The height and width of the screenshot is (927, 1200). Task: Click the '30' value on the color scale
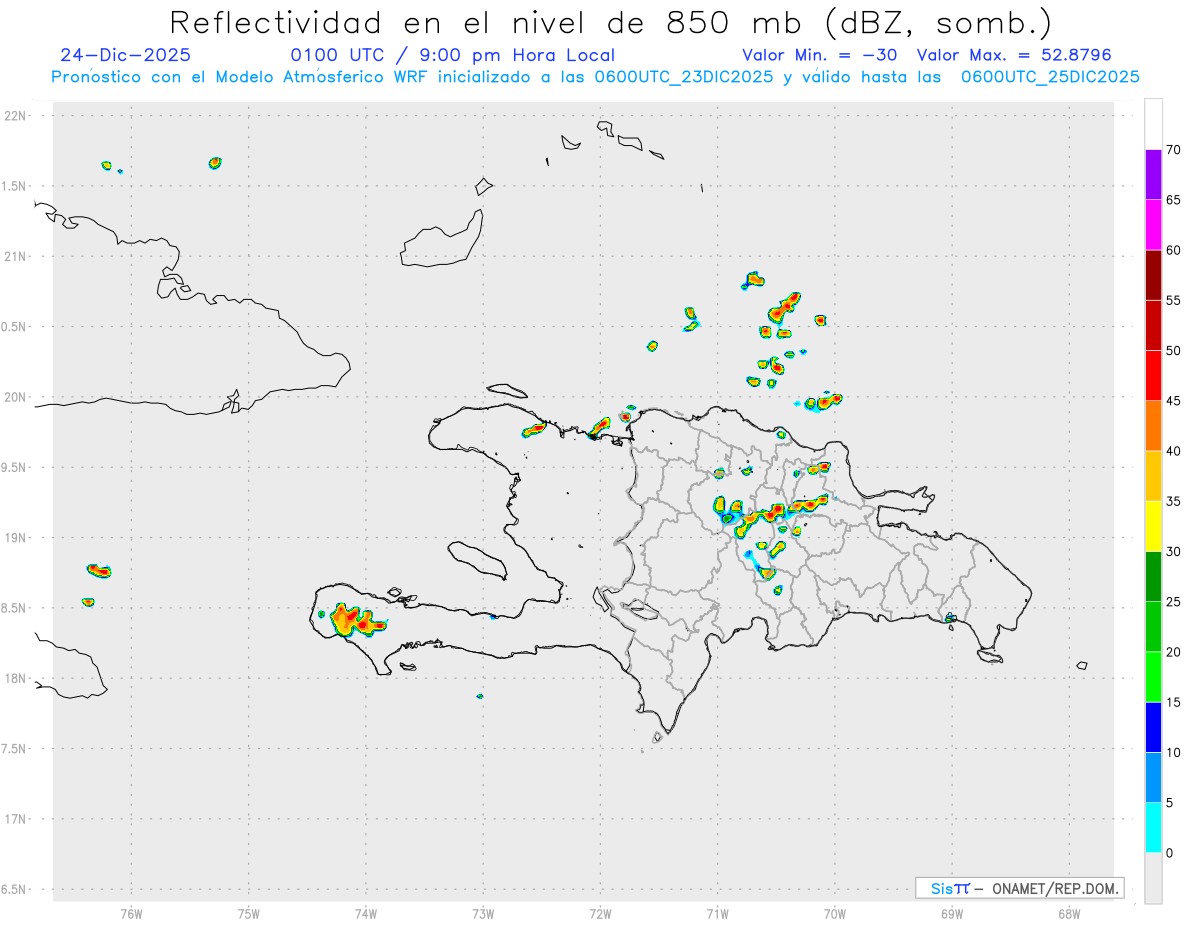click(1173, 552)
